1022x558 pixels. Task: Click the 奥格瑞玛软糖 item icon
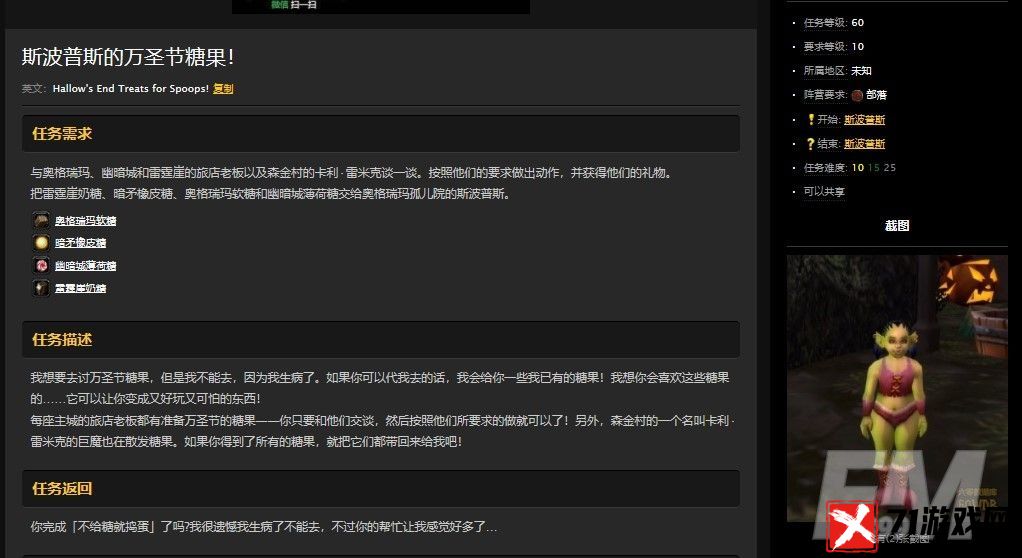pyautogui.click(x=41, y=220)
